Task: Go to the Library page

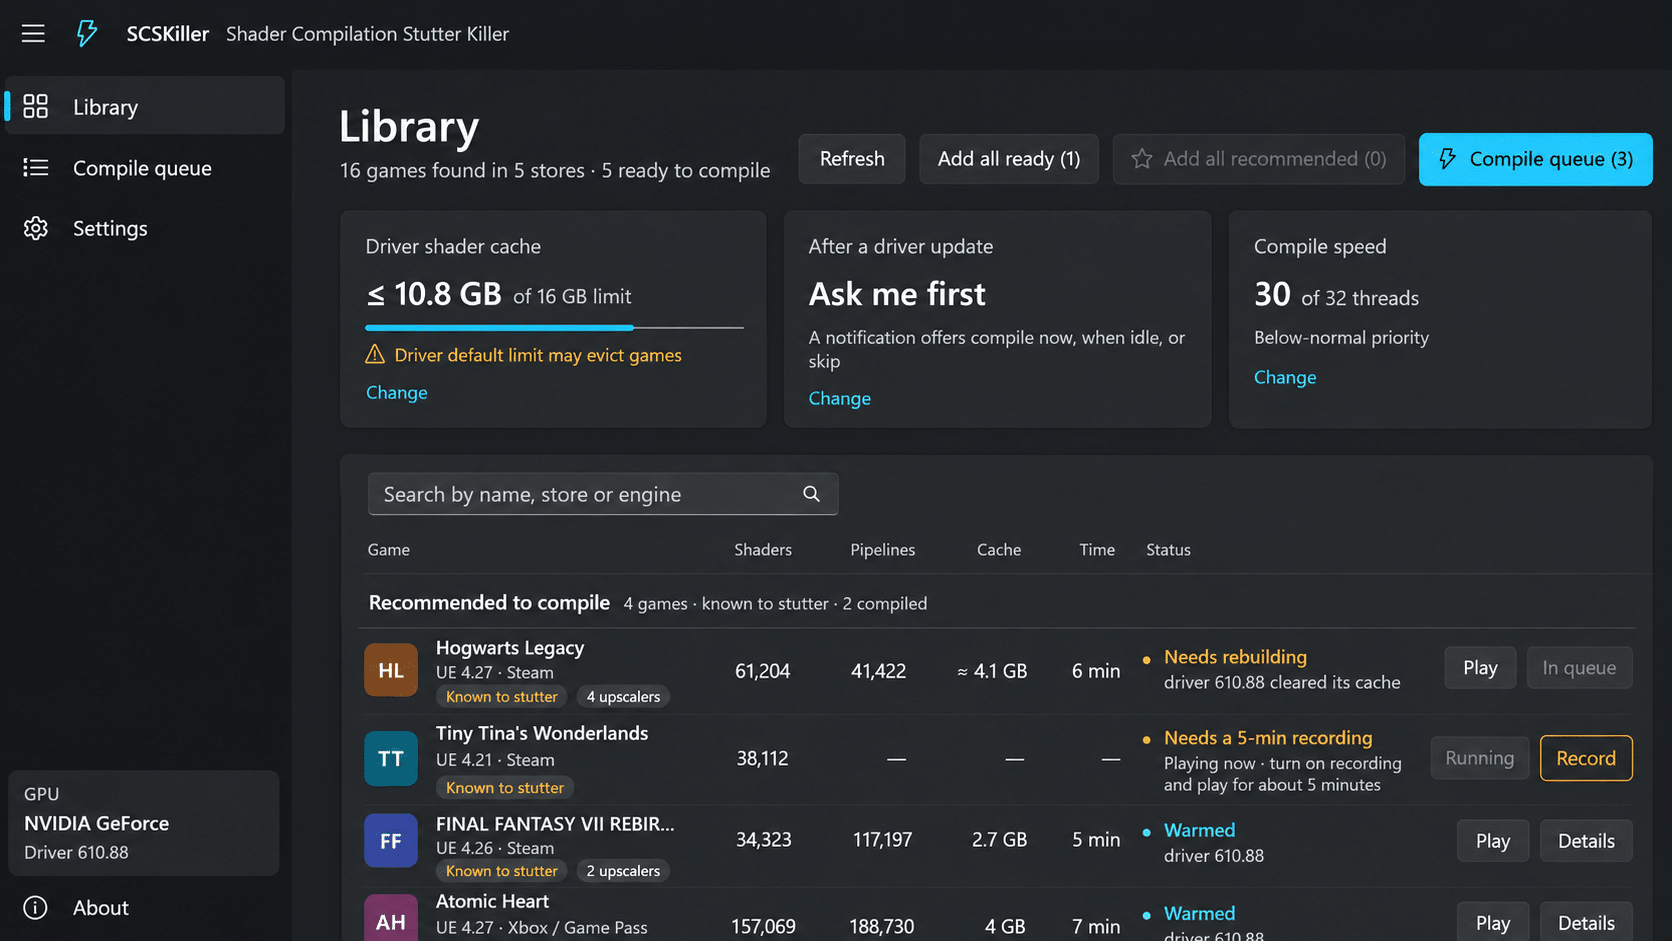Action: [145, 106]
